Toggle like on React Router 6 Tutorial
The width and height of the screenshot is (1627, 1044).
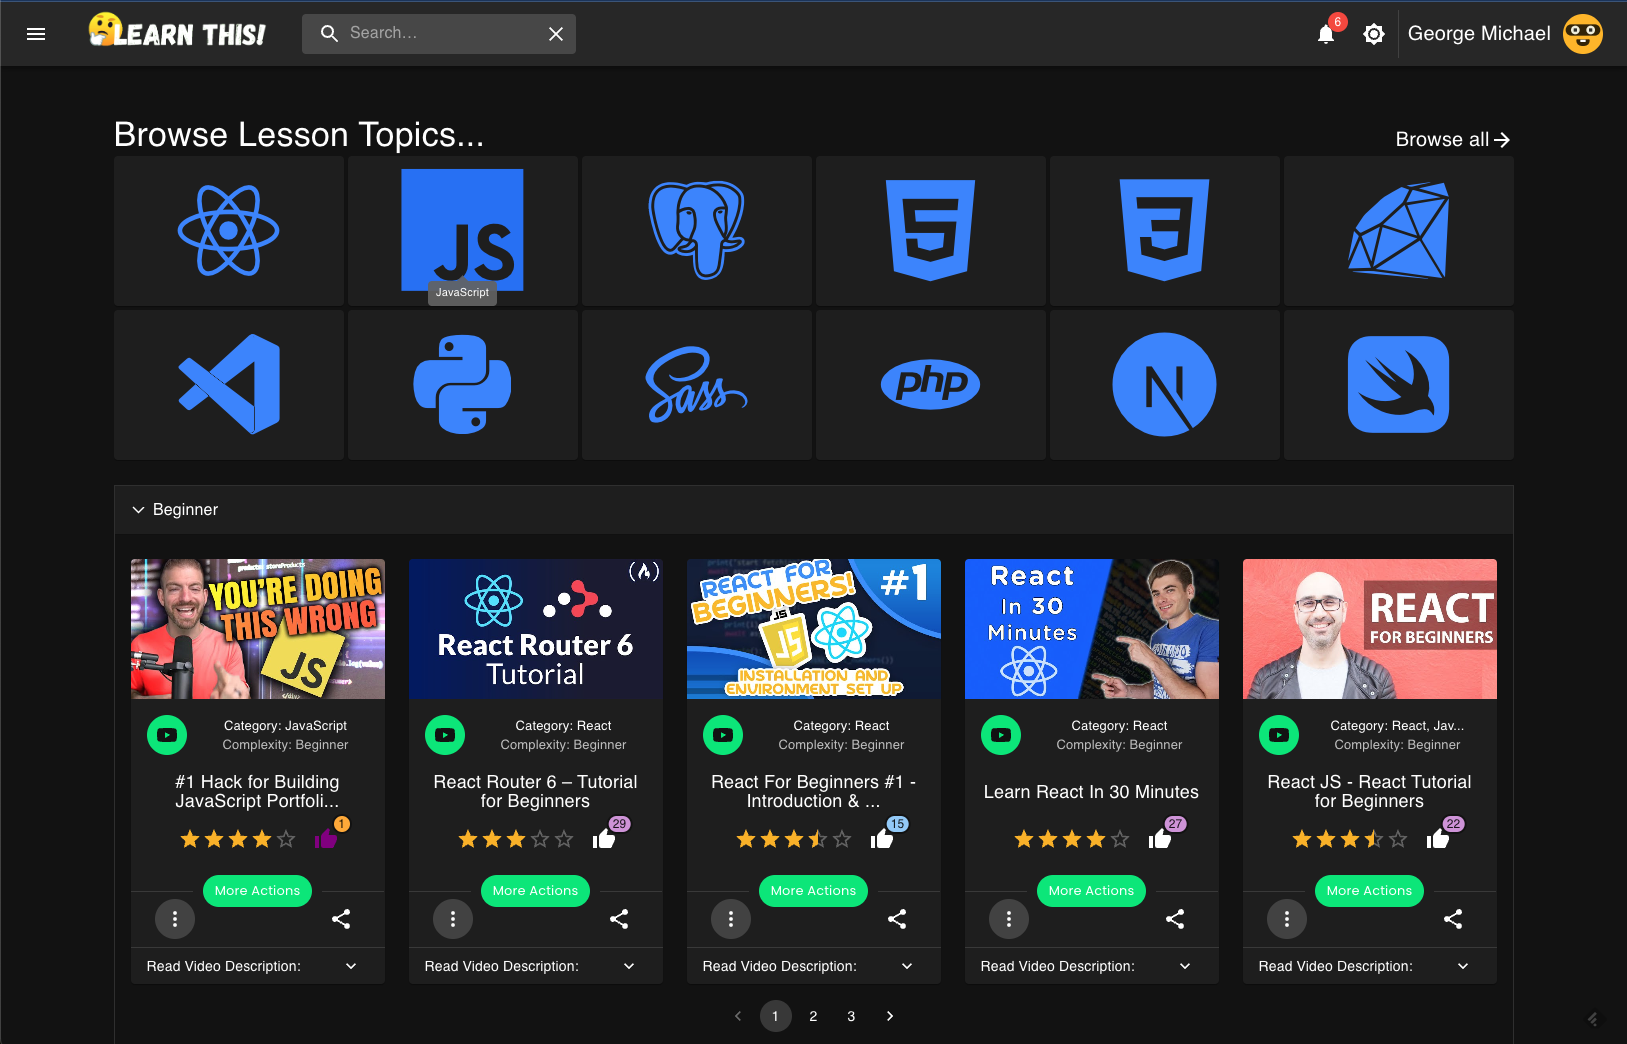pos(603,839)
